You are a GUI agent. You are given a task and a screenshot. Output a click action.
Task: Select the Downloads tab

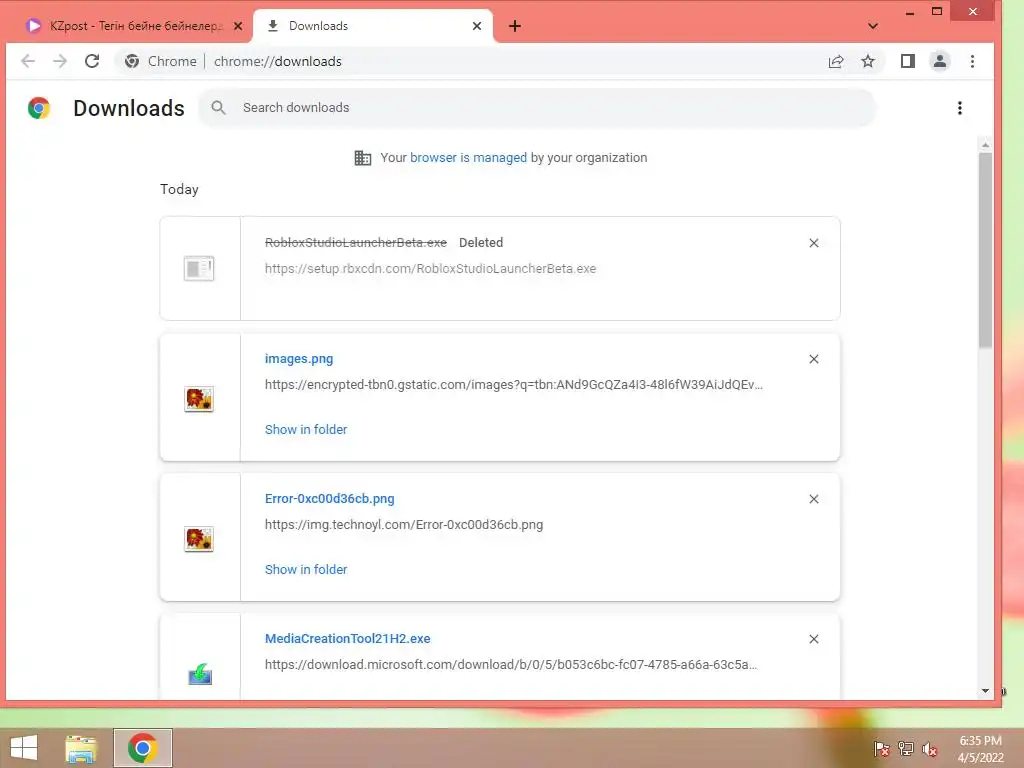click(372, 26)
